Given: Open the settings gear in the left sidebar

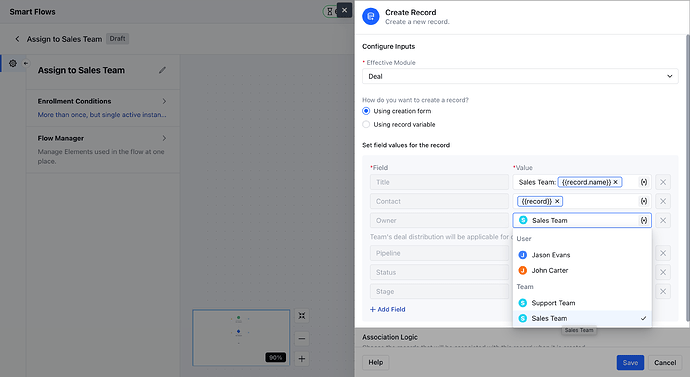Looking at the screenshot, I should (13, 63).
